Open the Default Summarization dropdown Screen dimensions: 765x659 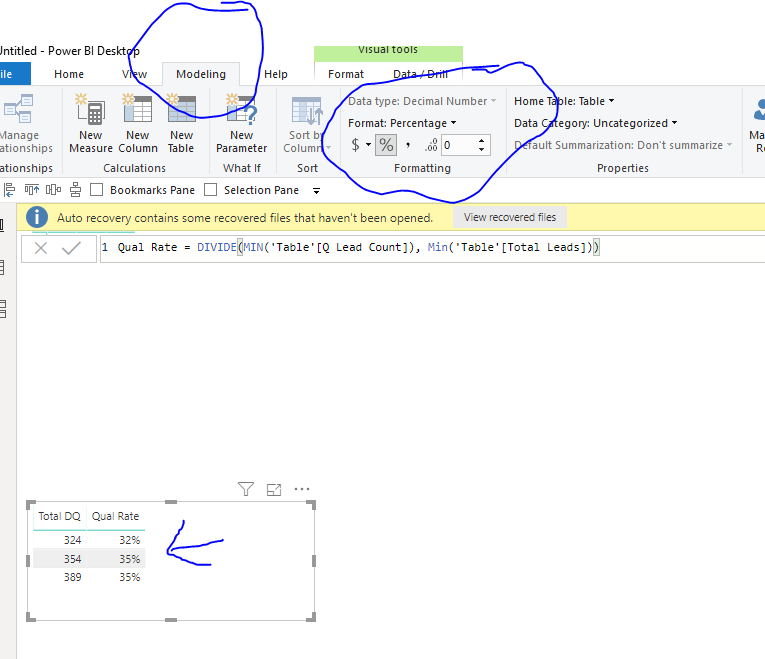coord(624,145)
